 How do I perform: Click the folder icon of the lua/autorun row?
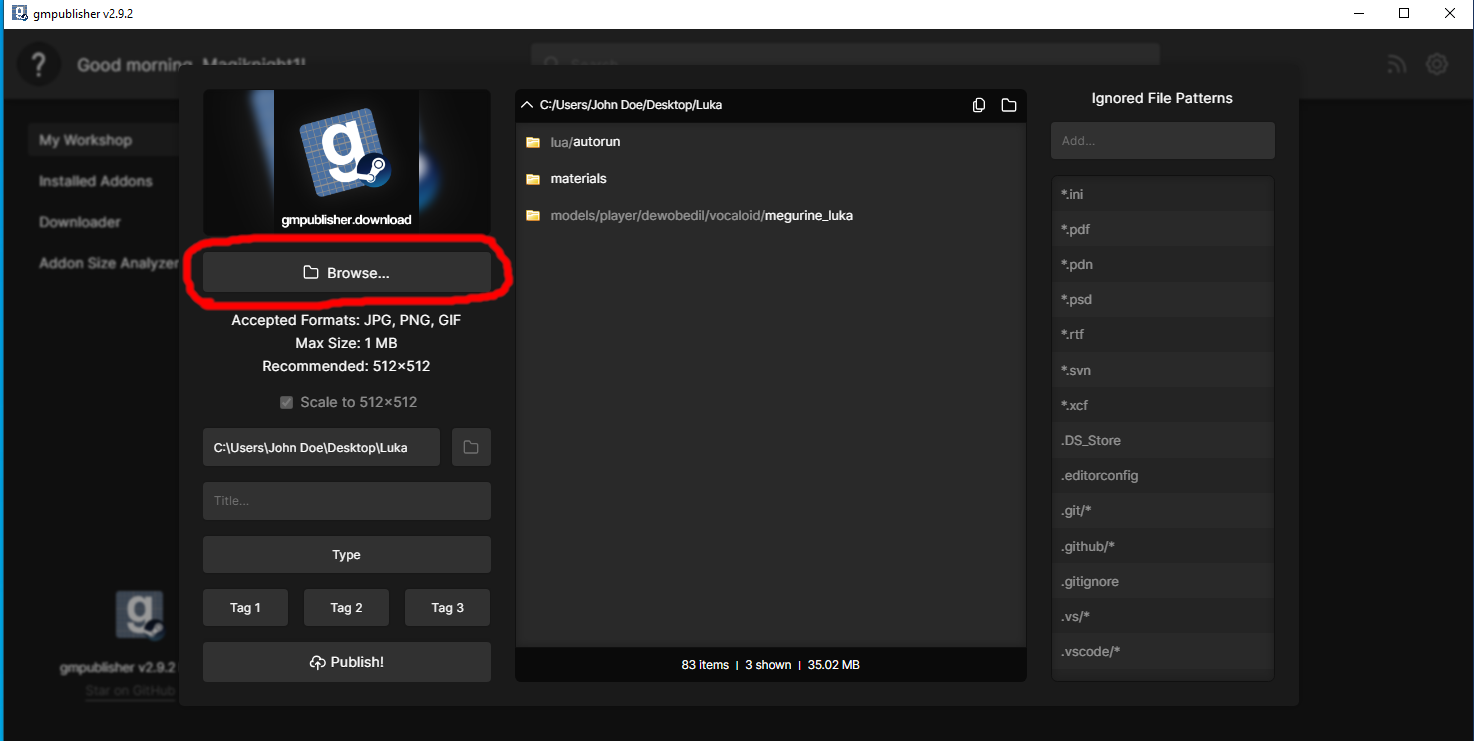pyautogui.click(x=533, y=142)
